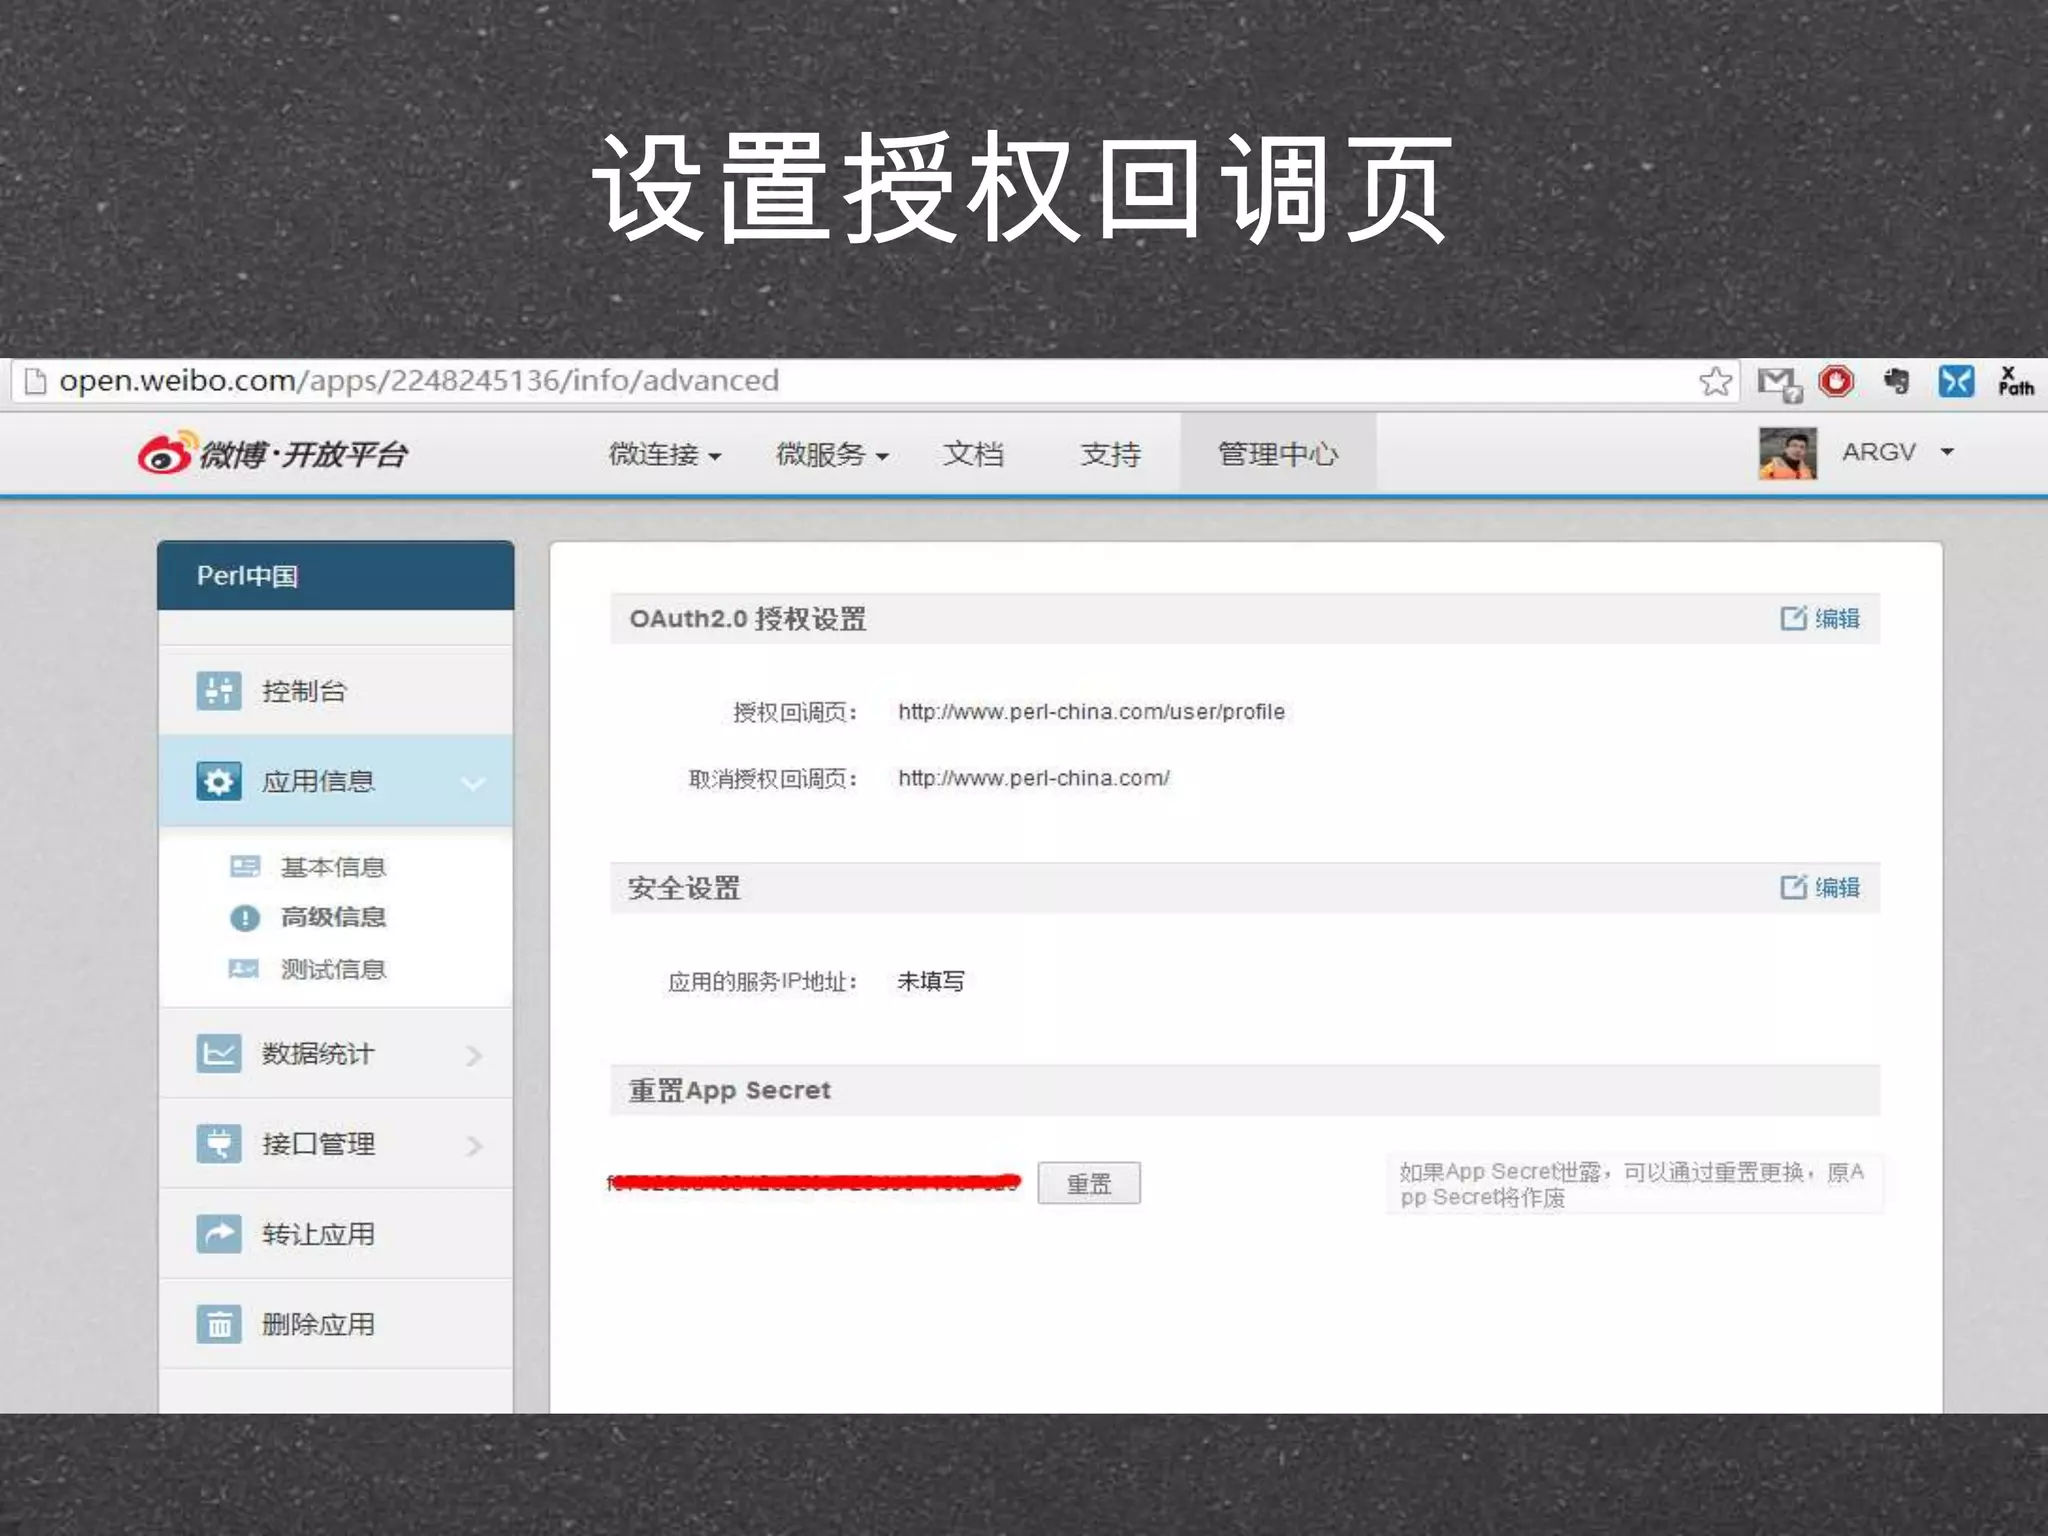Click the blue X extension icon
This screenshot has height=1536, width=2048.
click(x=1956, y=381)
